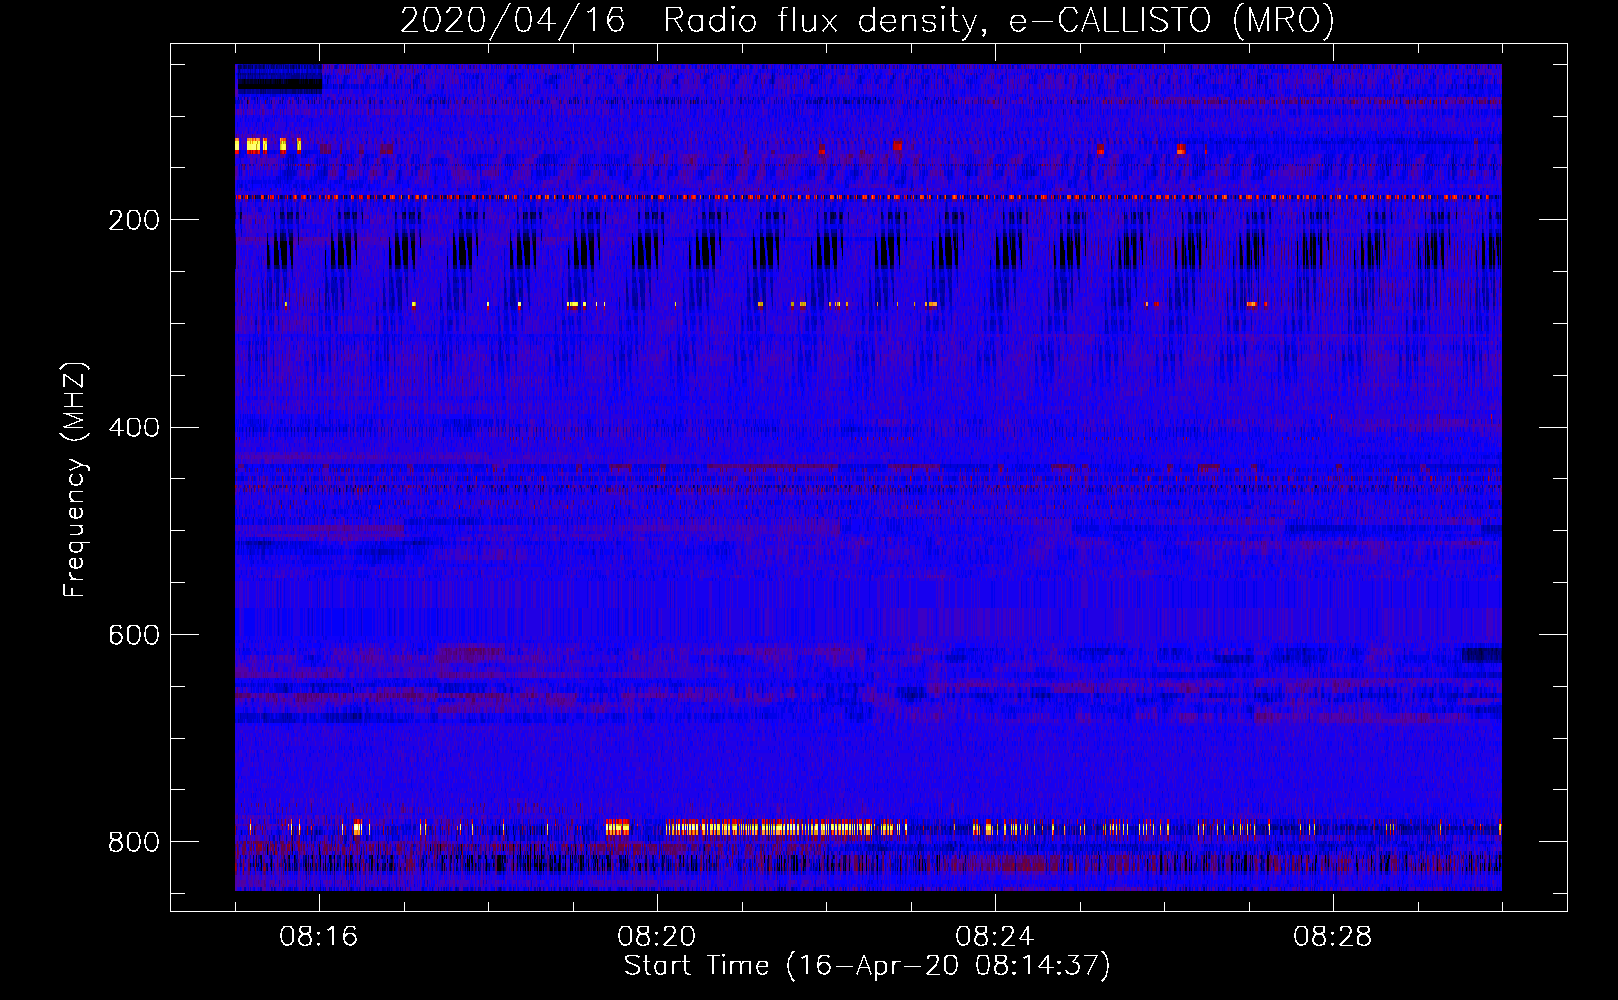1618x1000 pixels.
Task: Click the 200 frequency tick label
Action: (134, 221)
